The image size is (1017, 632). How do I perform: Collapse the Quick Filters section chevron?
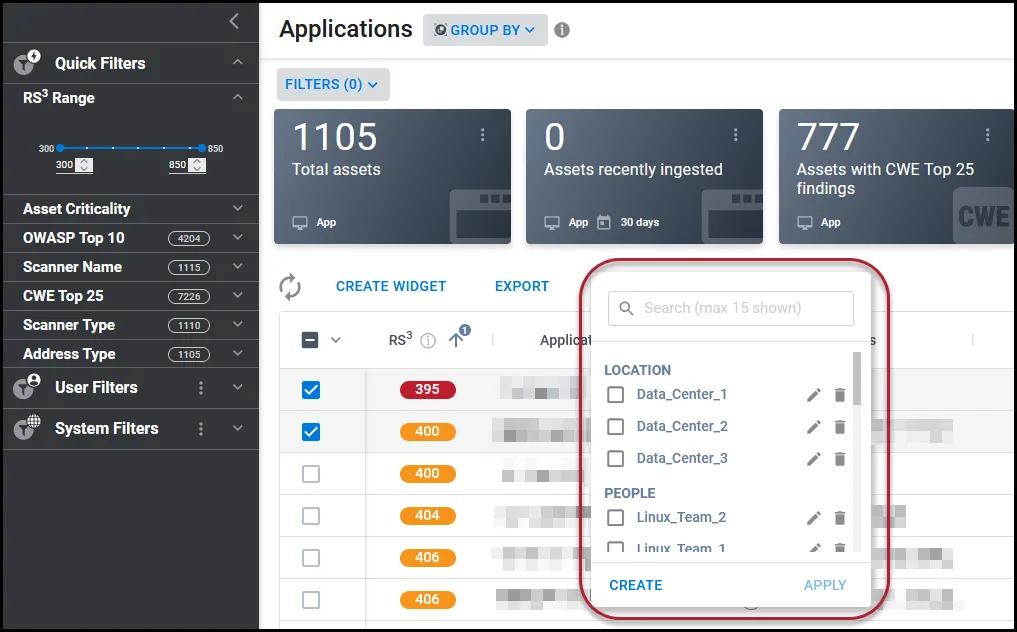tap(238, 62)
